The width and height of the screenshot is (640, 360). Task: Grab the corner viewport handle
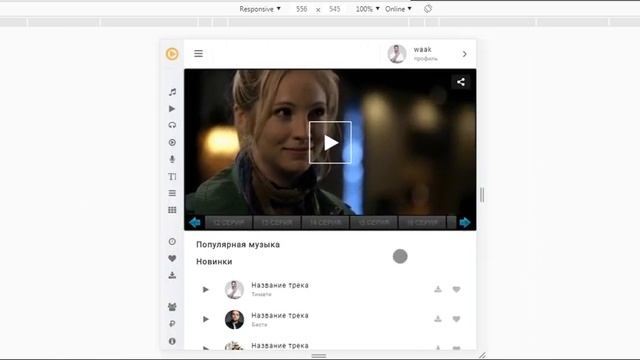click(482, 356)
